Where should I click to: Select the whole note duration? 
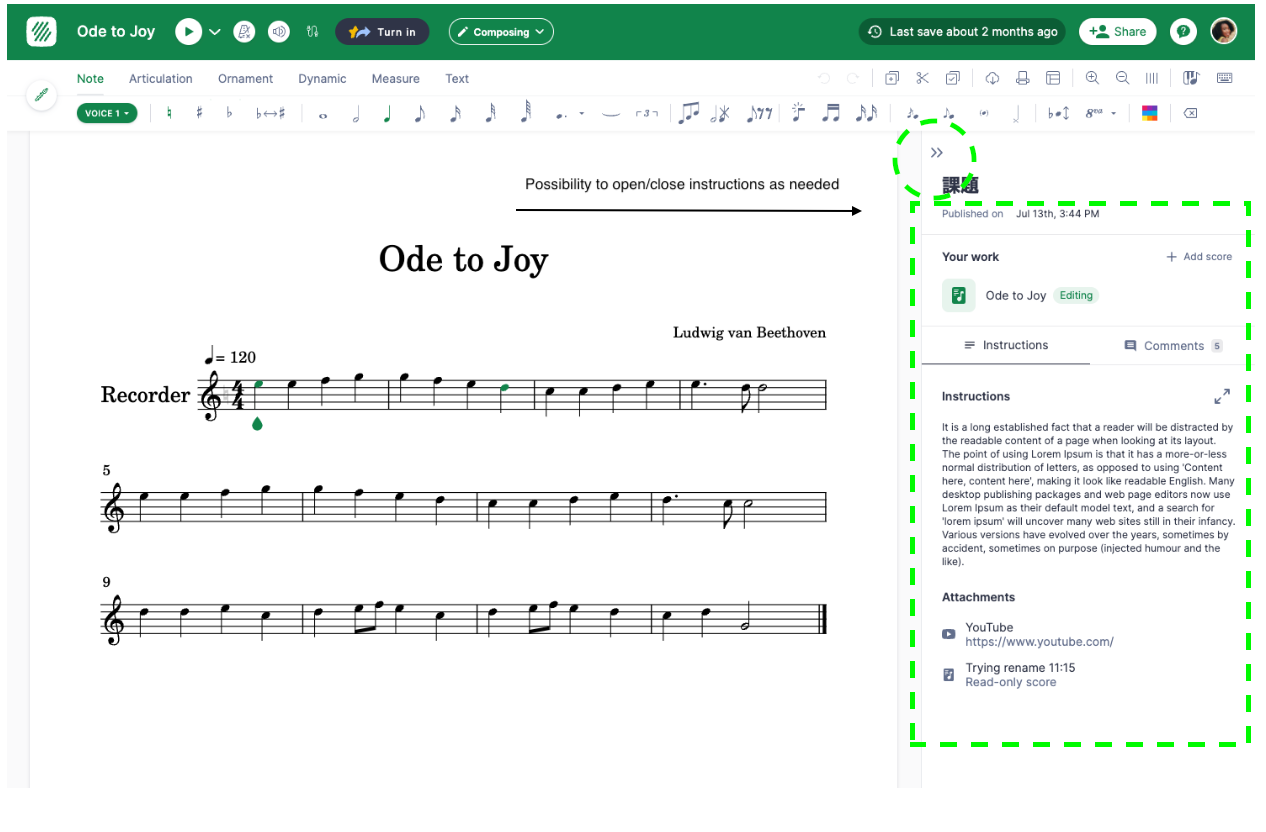click(322, 114)
